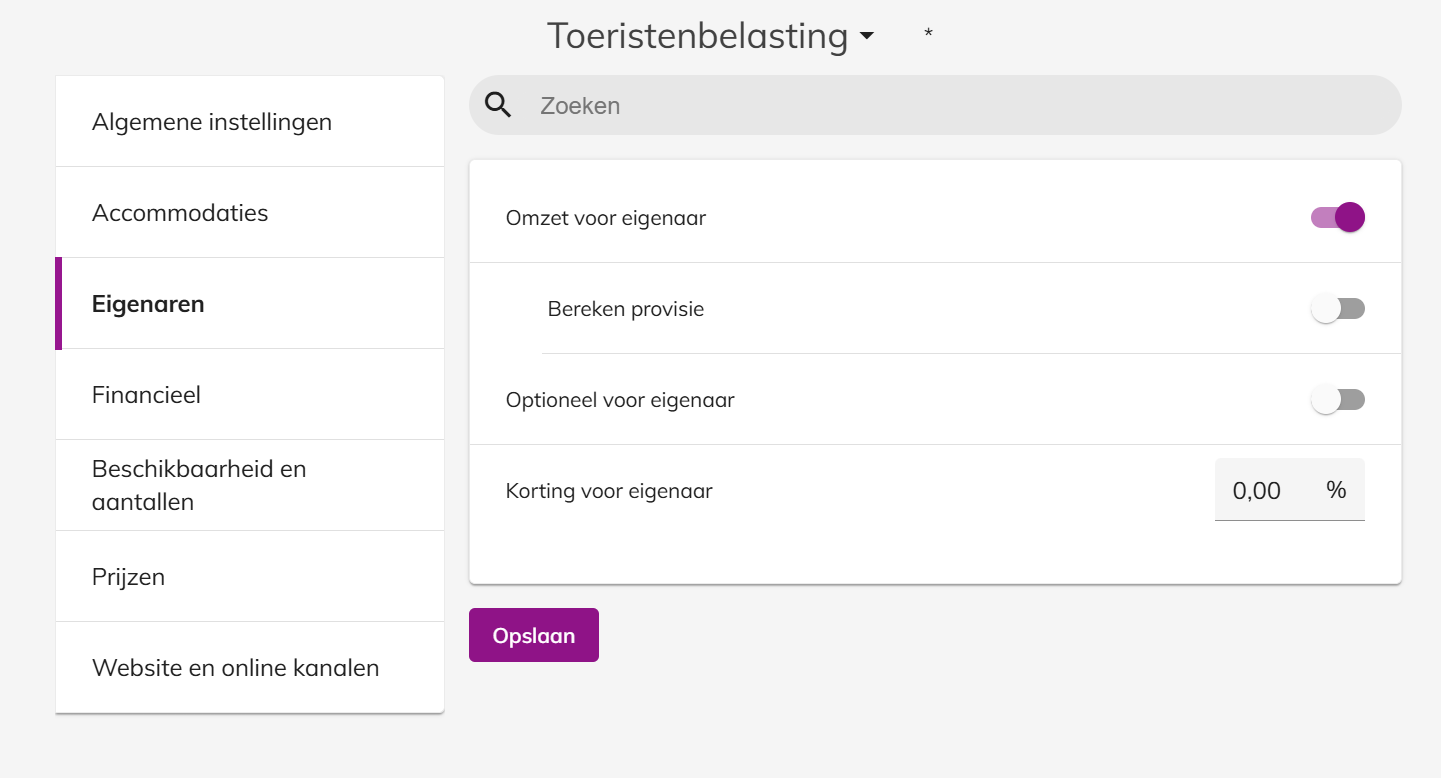
Task: Turn on Optioneel voor eigenaar
Action: [1337, 400]
